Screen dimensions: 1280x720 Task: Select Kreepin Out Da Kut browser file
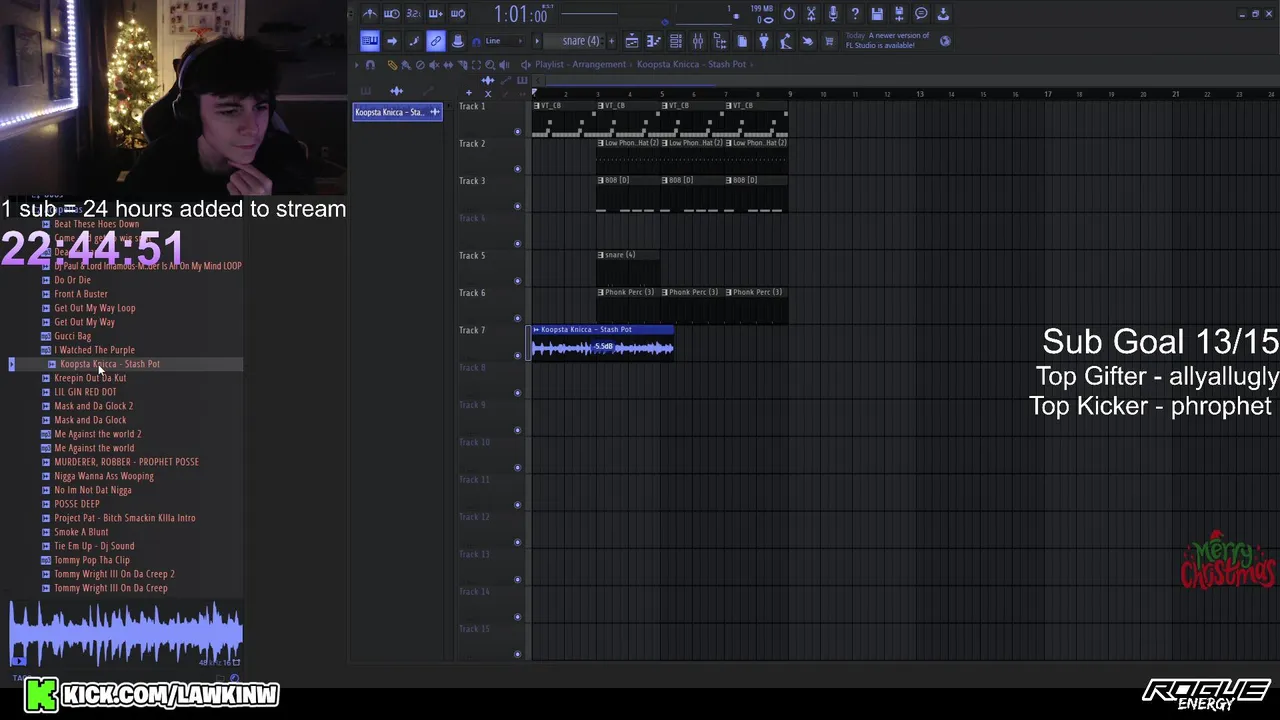(90, 378)
